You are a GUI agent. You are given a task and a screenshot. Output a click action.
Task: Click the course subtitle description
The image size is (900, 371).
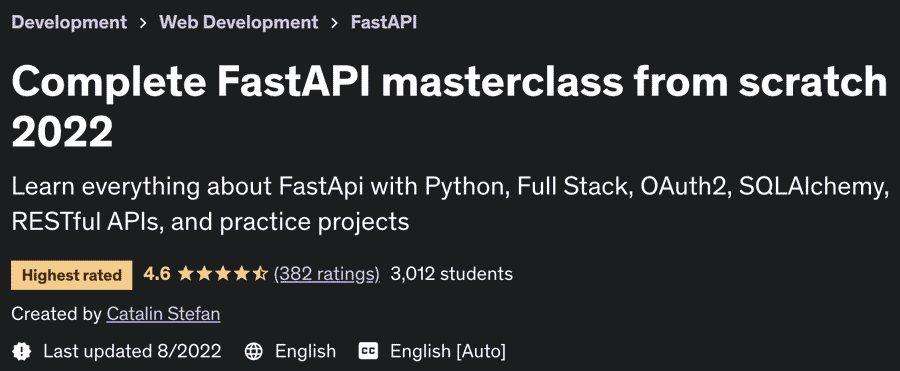pos(447,204)
